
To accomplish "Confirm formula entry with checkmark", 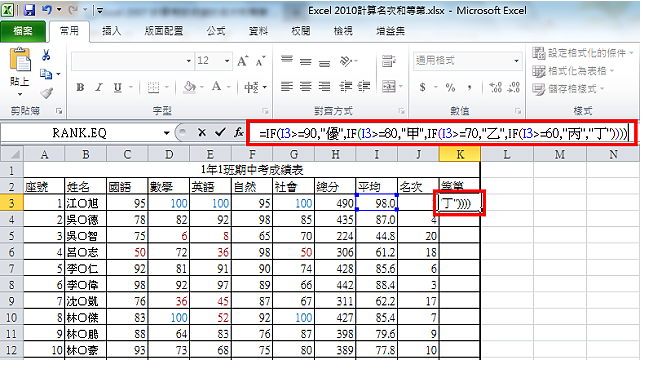I will [220, 132].
